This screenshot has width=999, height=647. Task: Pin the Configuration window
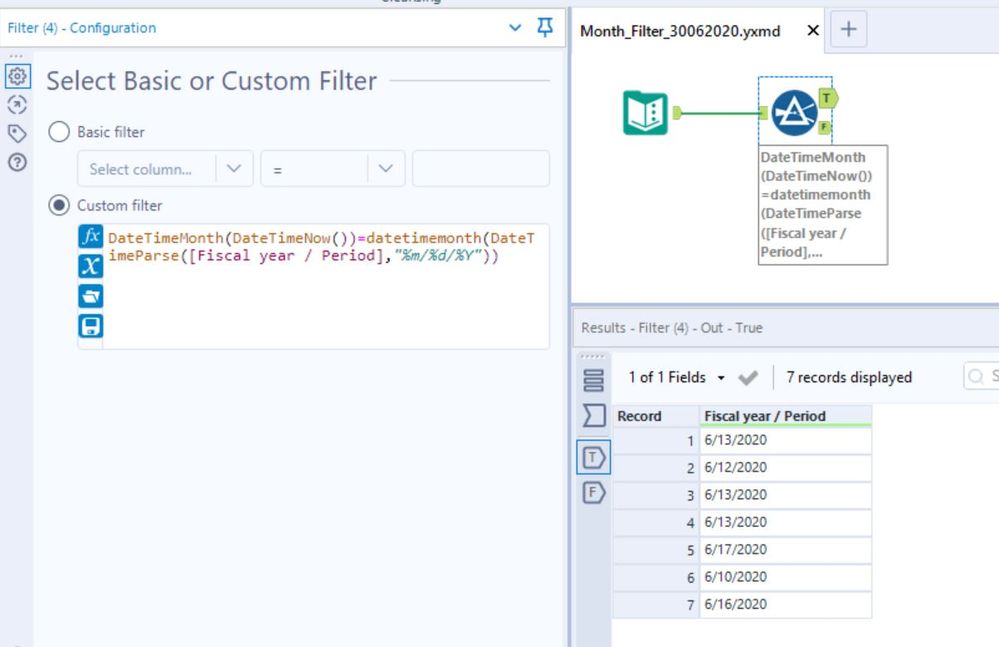pos(545,28)
